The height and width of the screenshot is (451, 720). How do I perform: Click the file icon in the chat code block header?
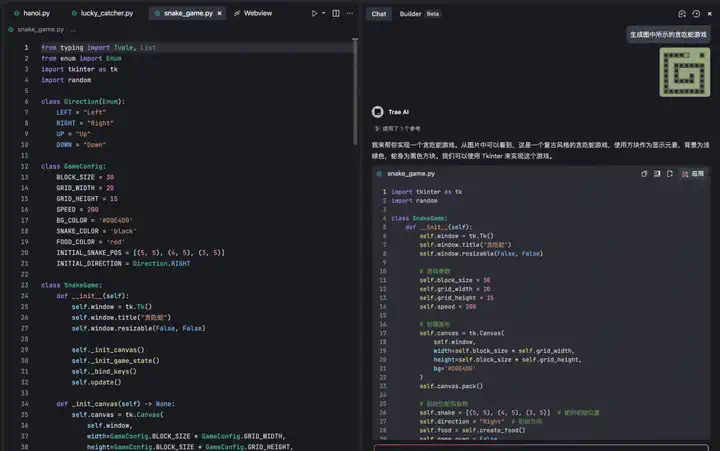coord(379,174)
